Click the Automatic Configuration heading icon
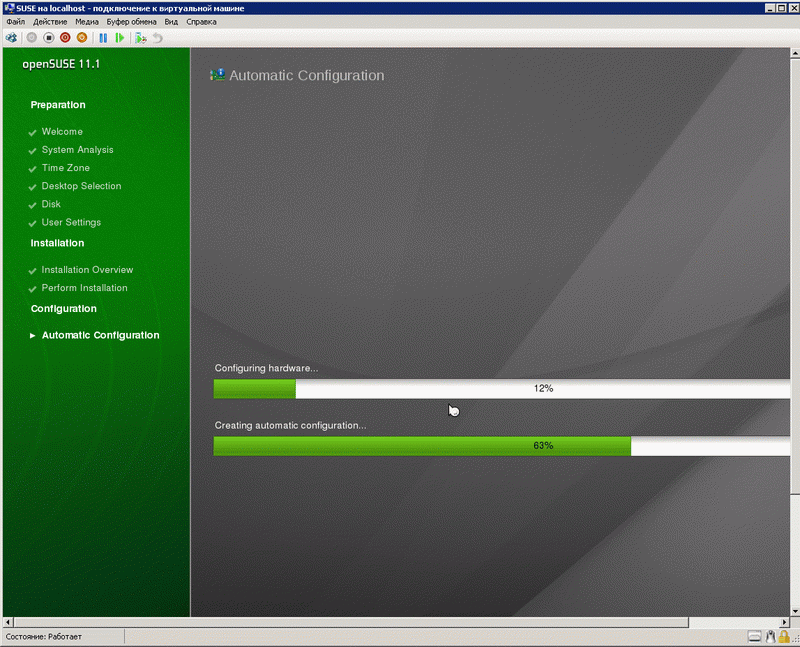Screen dimensions: 800x647 click(217, 75)
